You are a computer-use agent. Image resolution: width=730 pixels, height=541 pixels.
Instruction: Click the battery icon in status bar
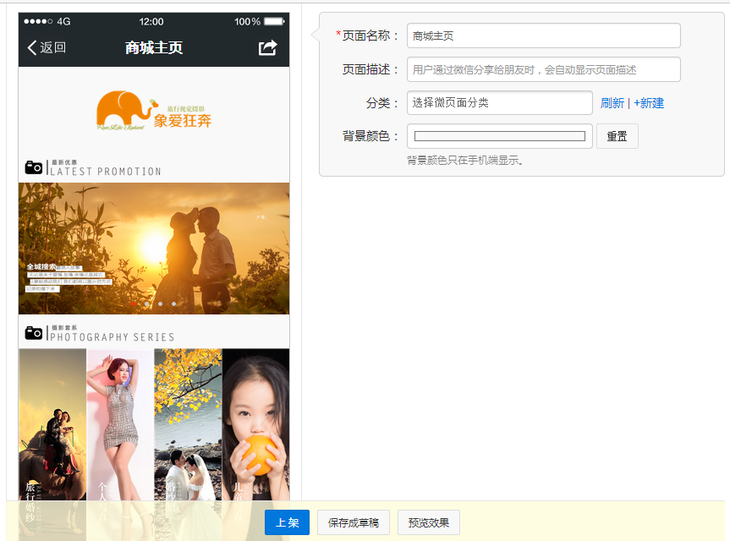[275, 21]
